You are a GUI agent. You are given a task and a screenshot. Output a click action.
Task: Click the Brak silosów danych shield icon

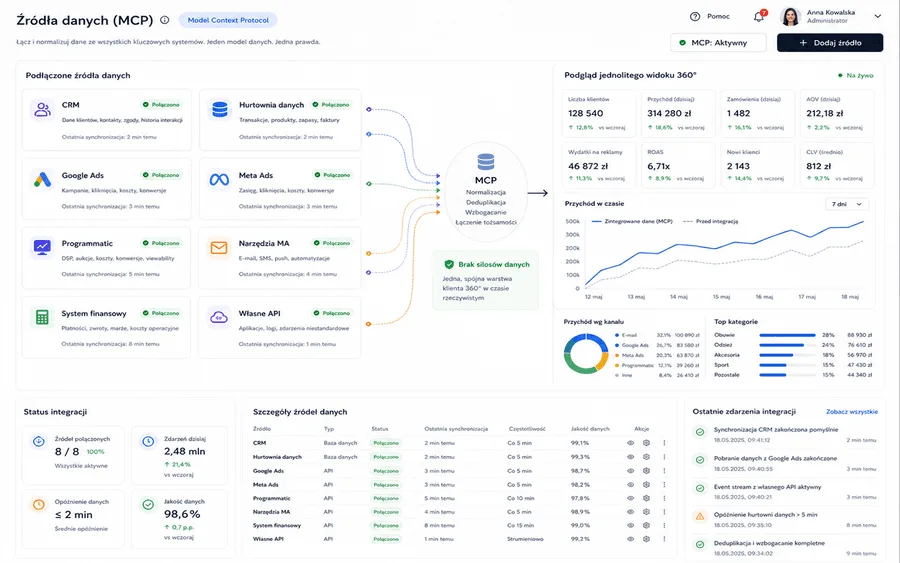click(x=449, y=264)
